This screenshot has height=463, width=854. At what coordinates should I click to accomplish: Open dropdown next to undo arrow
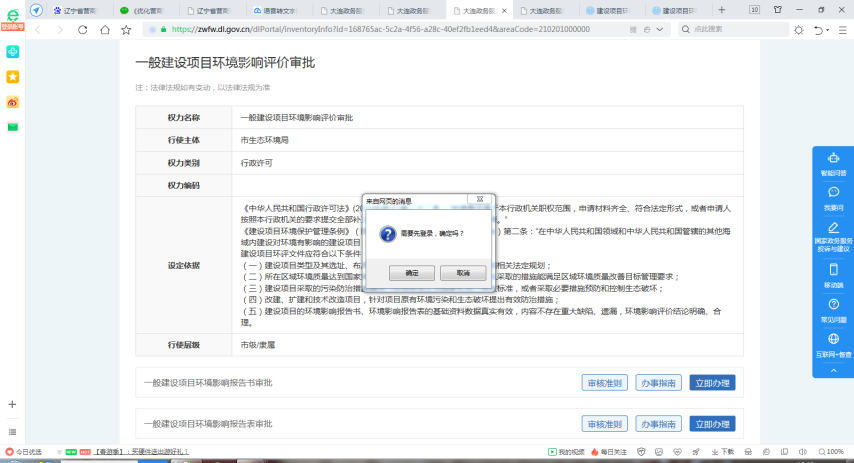(827, 31)
